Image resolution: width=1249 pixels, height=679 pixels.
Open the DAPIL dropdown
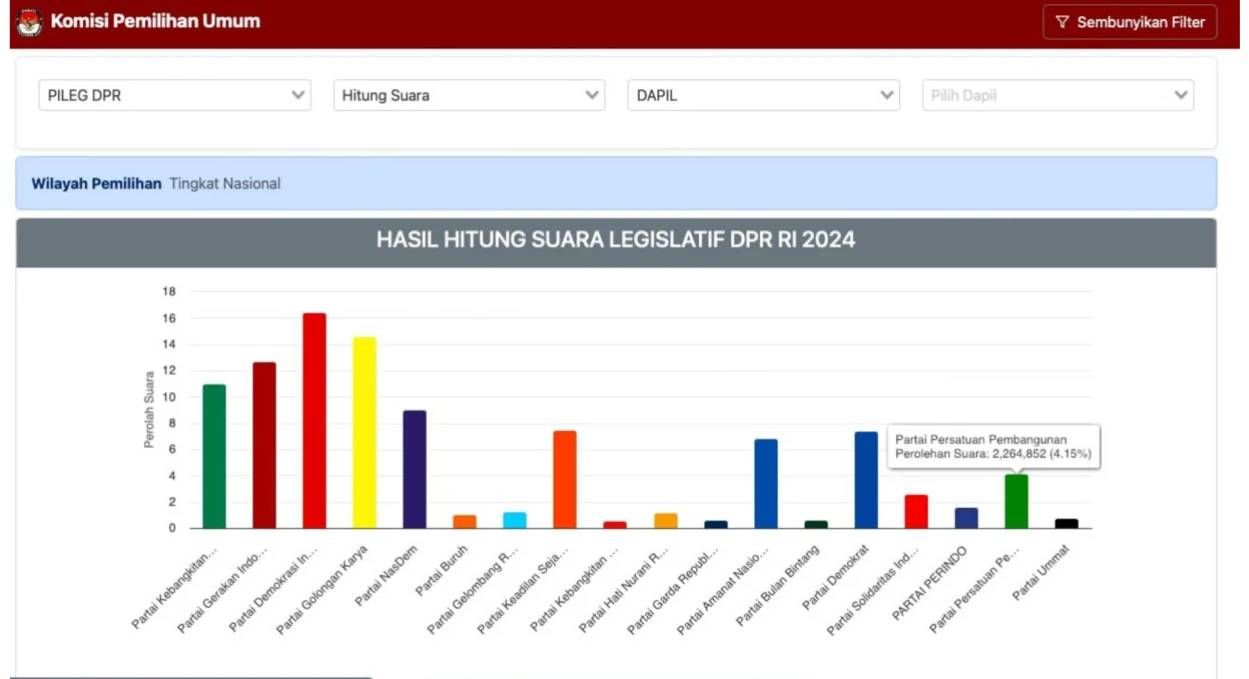(764, 95)
